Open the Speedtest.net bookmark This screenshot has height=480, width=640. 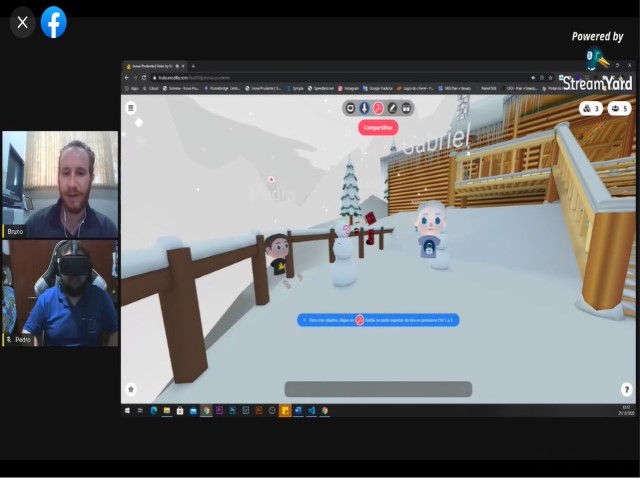click(x=321, y=88)
